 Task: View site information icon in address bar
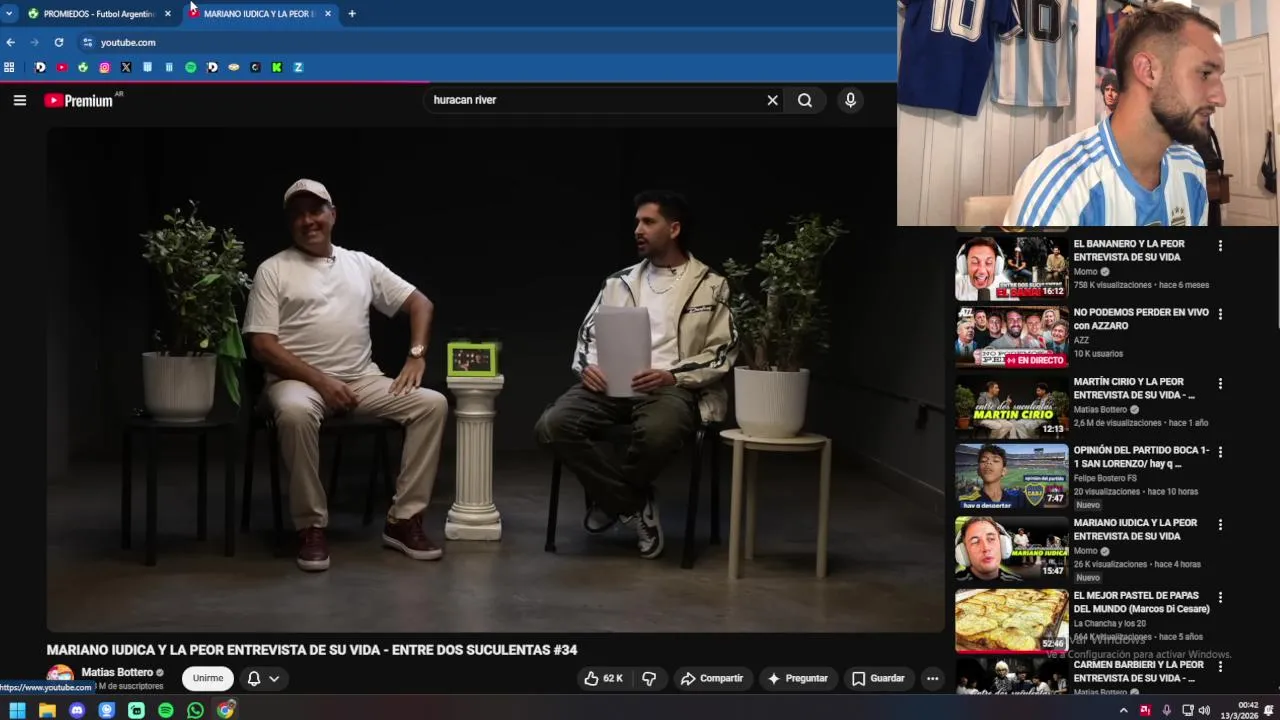point(87,42)
